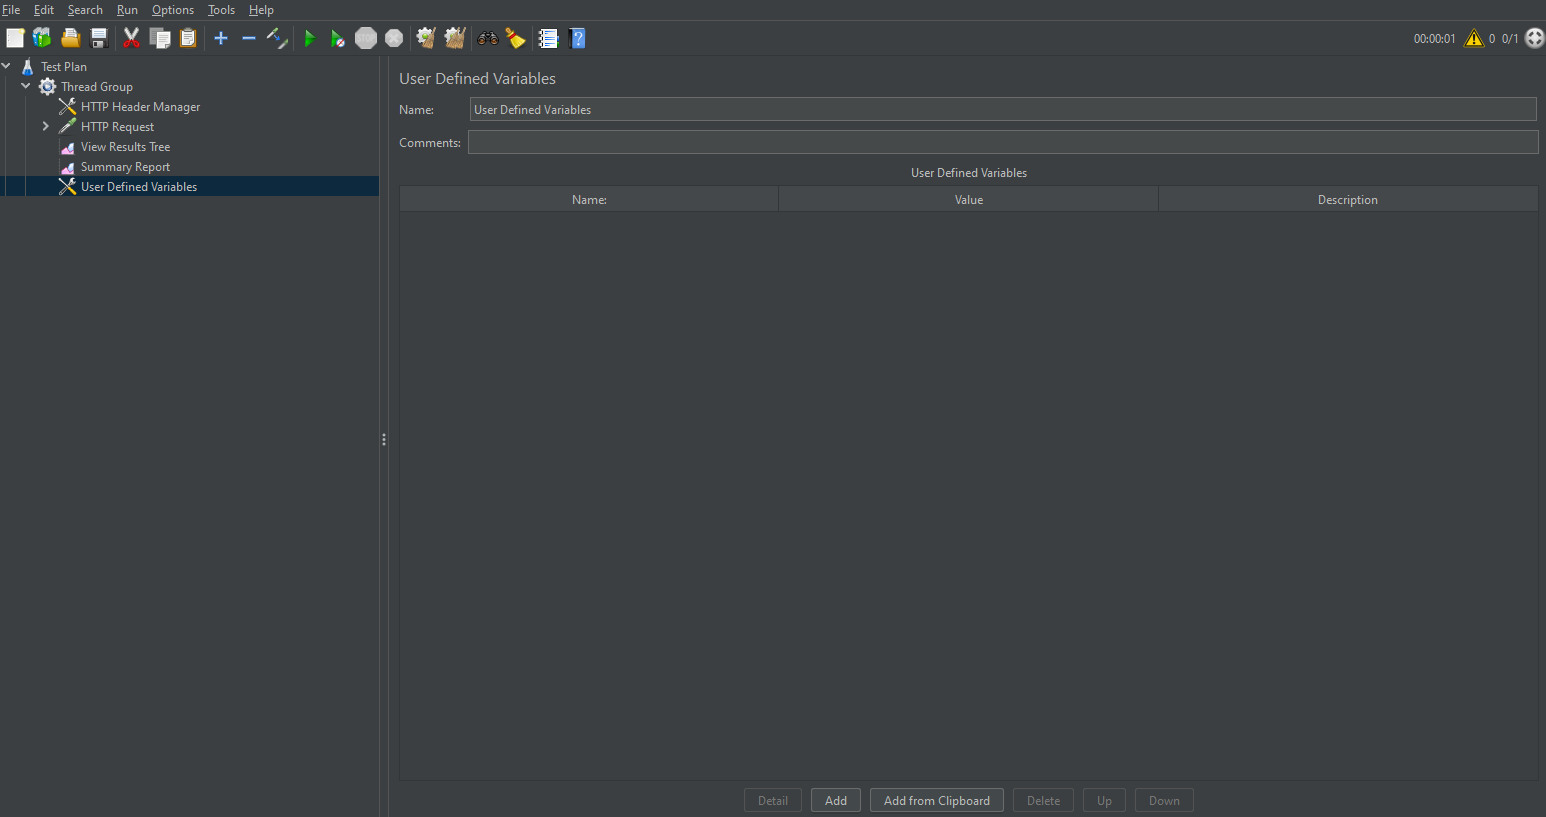Viewport: 1546px width, 817px height.
Task: Reset search with the yellow broom icon
Action: (516, 38)
